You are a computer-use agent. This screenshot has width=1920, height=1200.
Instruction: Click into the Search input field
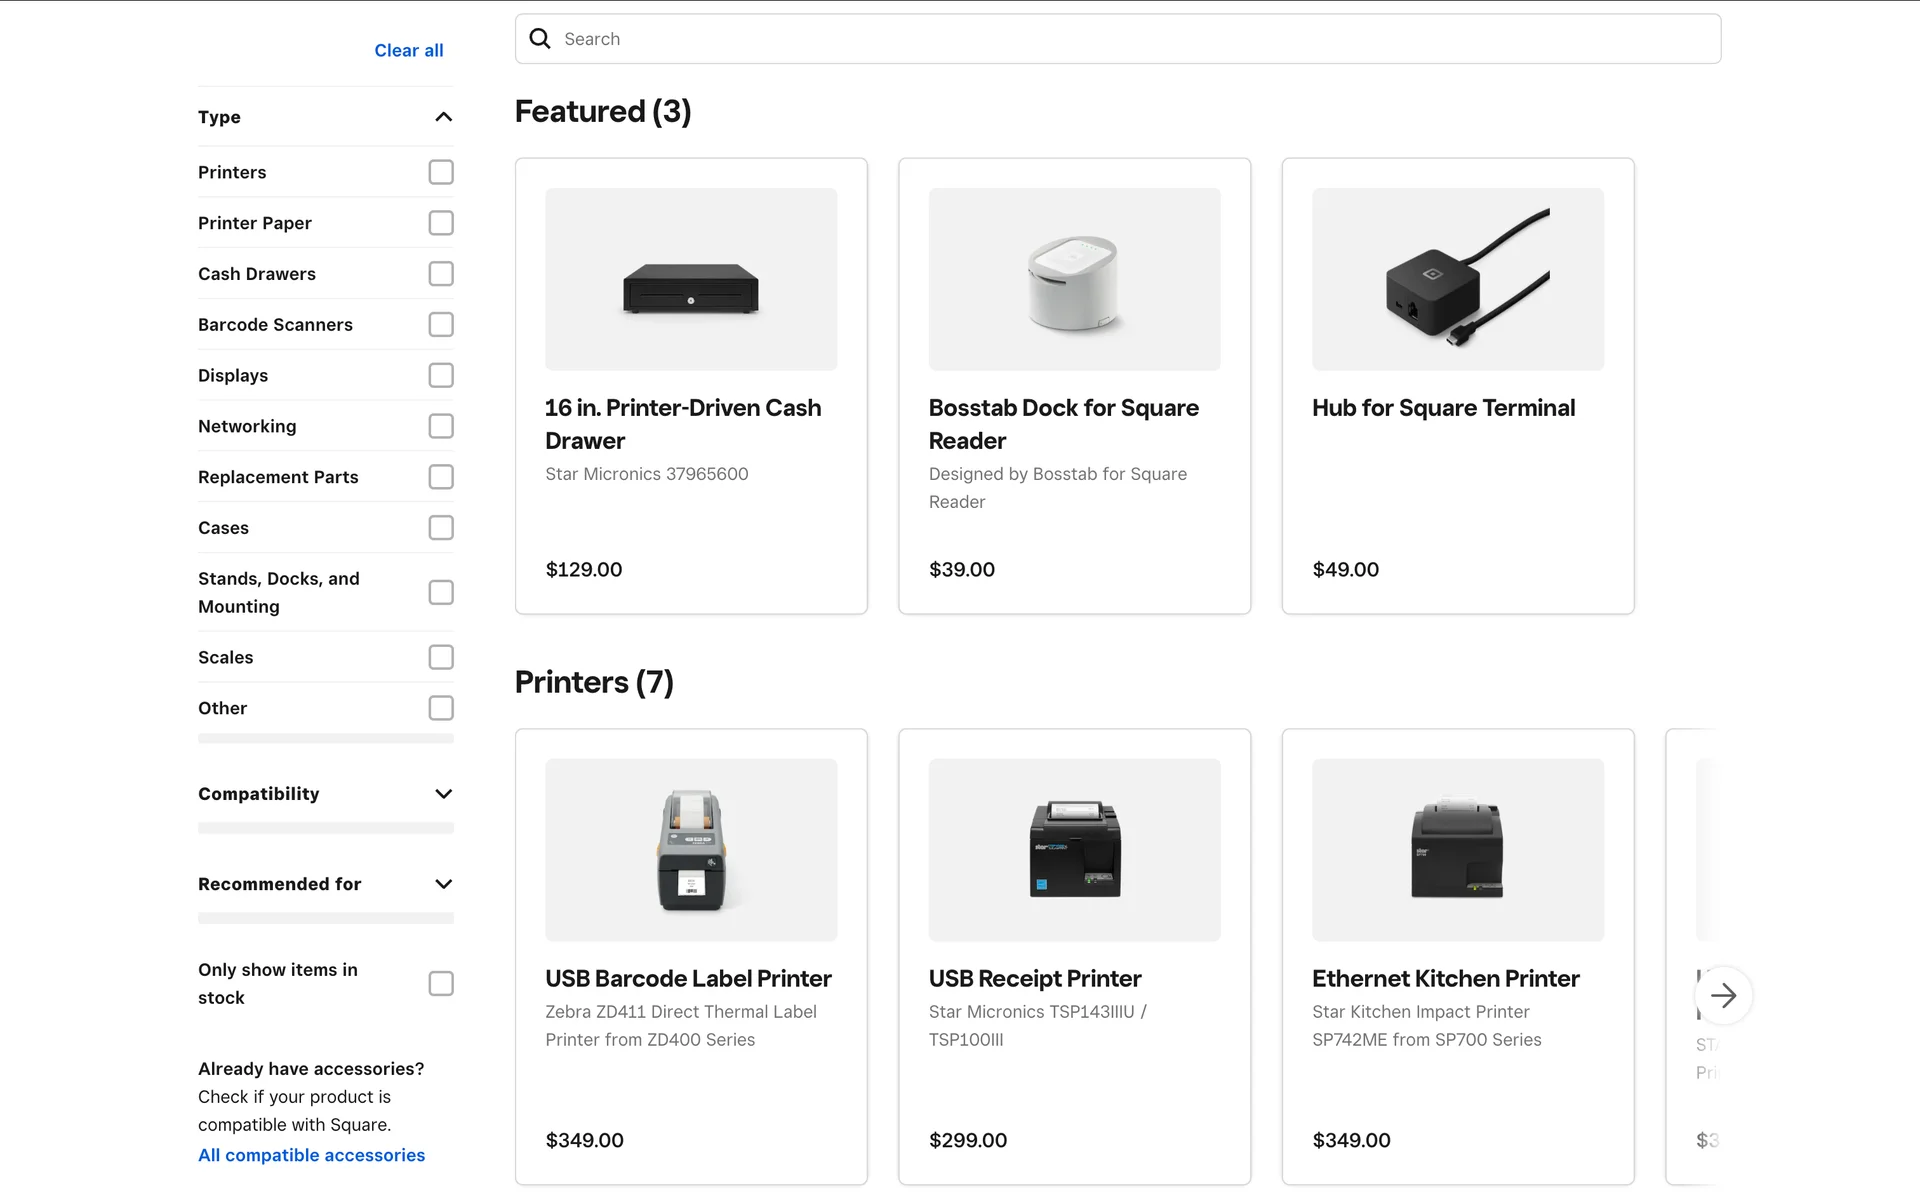click(1130, 39)
